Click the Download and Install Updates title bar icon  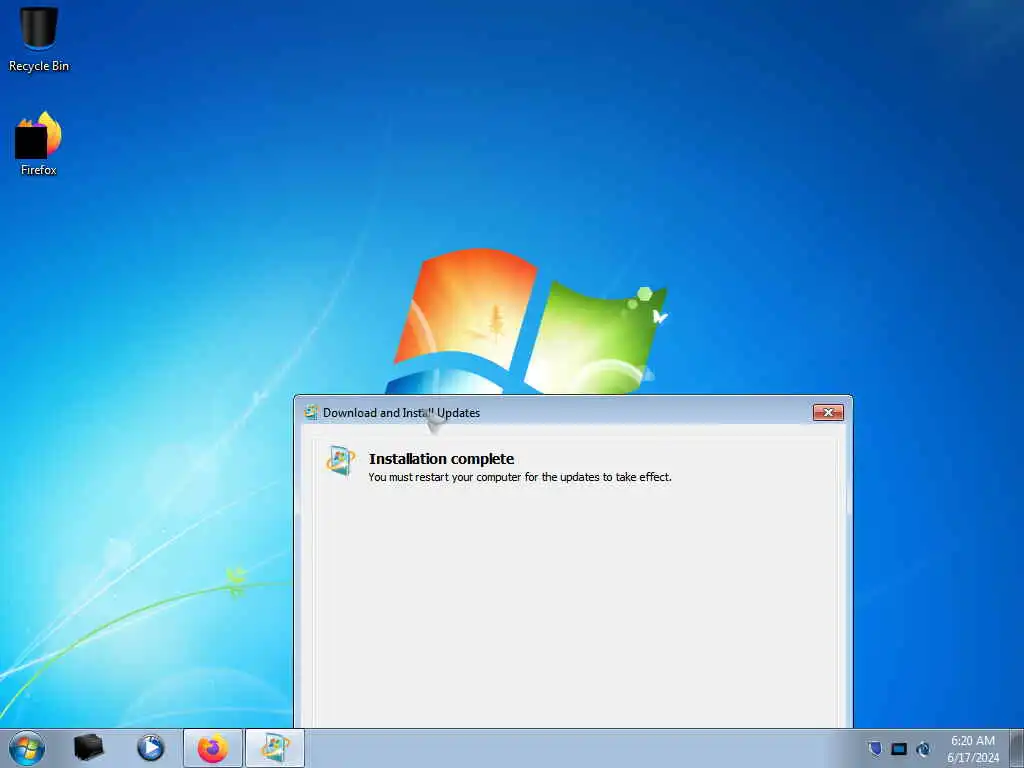312,412
